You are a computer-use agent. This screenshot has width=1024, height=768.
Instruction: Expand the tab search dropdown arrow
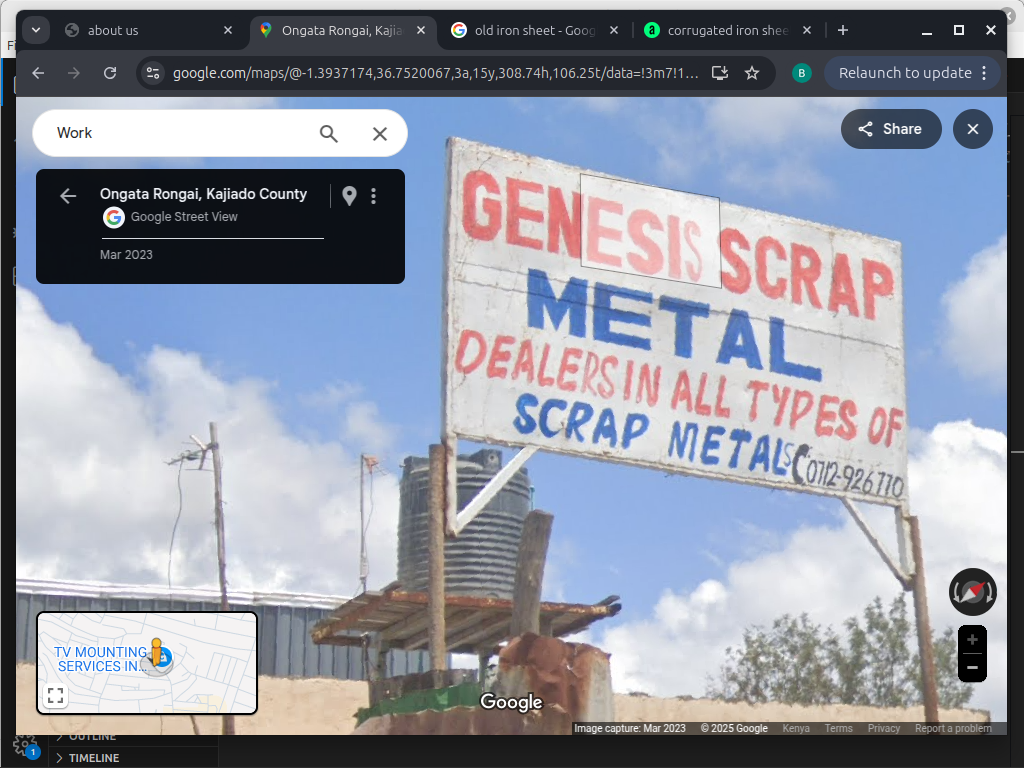coord(36,30)
